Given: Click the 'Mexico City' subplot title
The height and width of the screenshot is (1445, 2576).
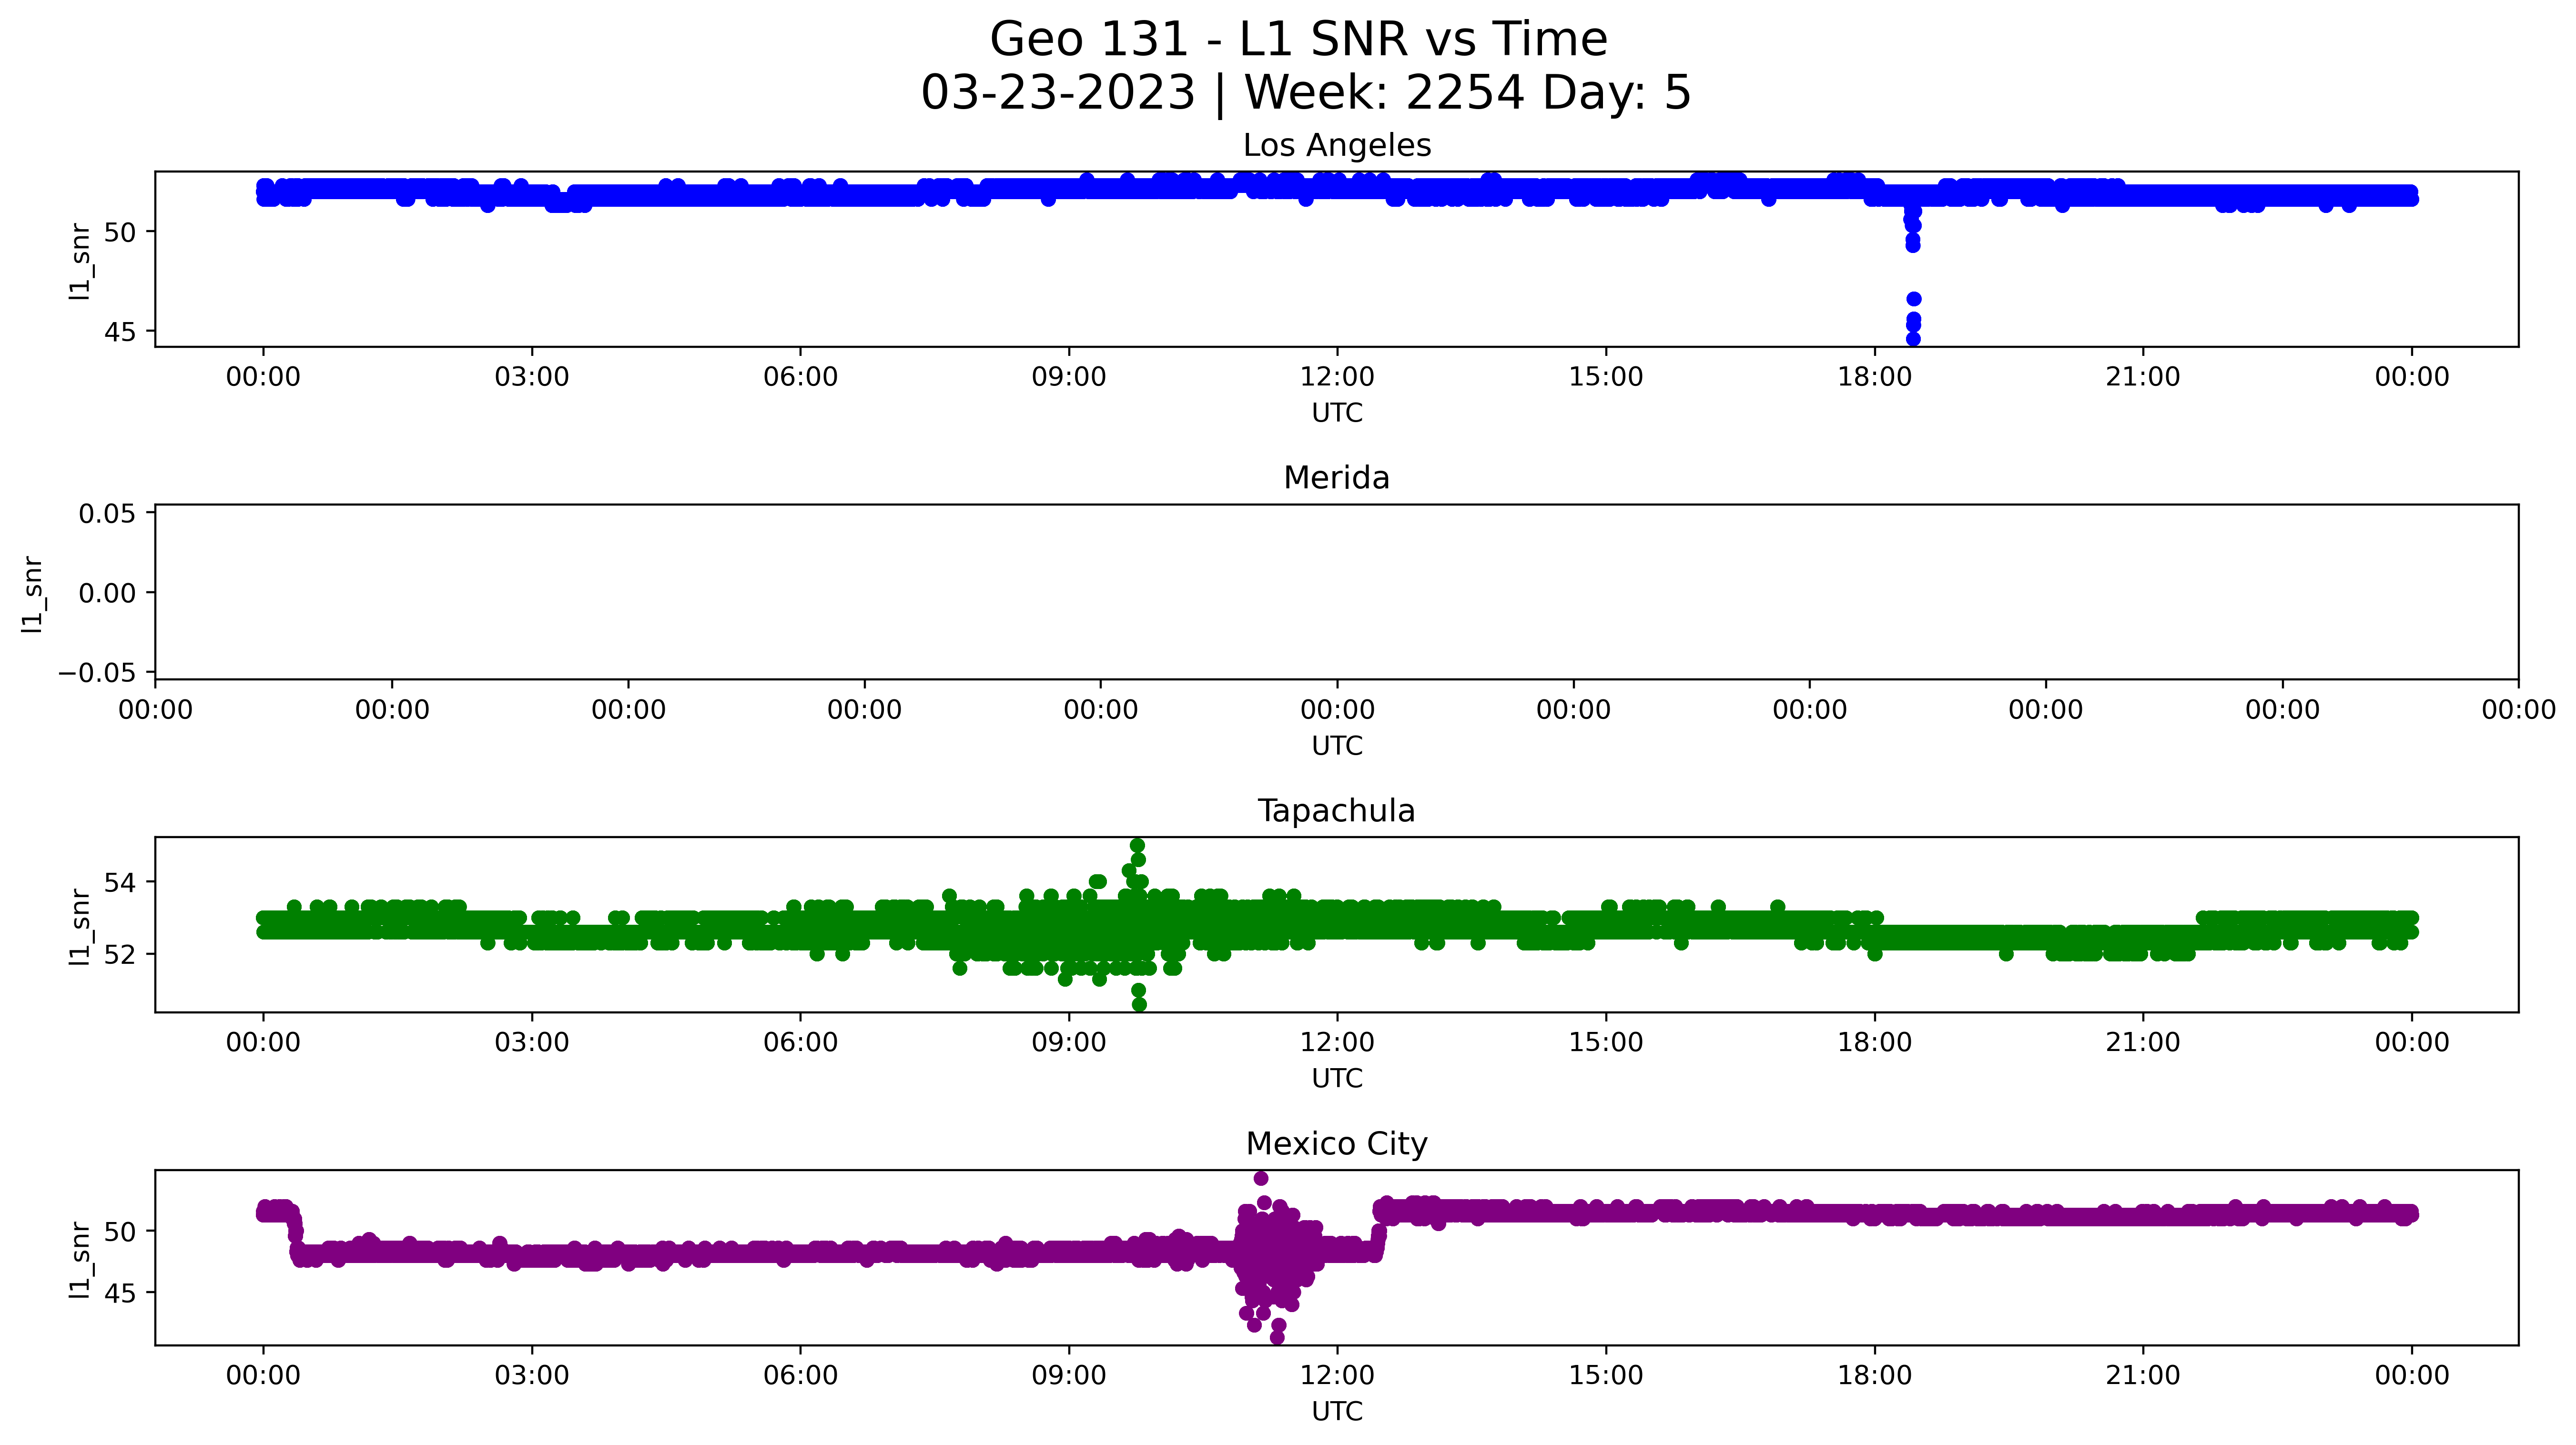Looking at the screenshot, I should coord(1336,1144).
